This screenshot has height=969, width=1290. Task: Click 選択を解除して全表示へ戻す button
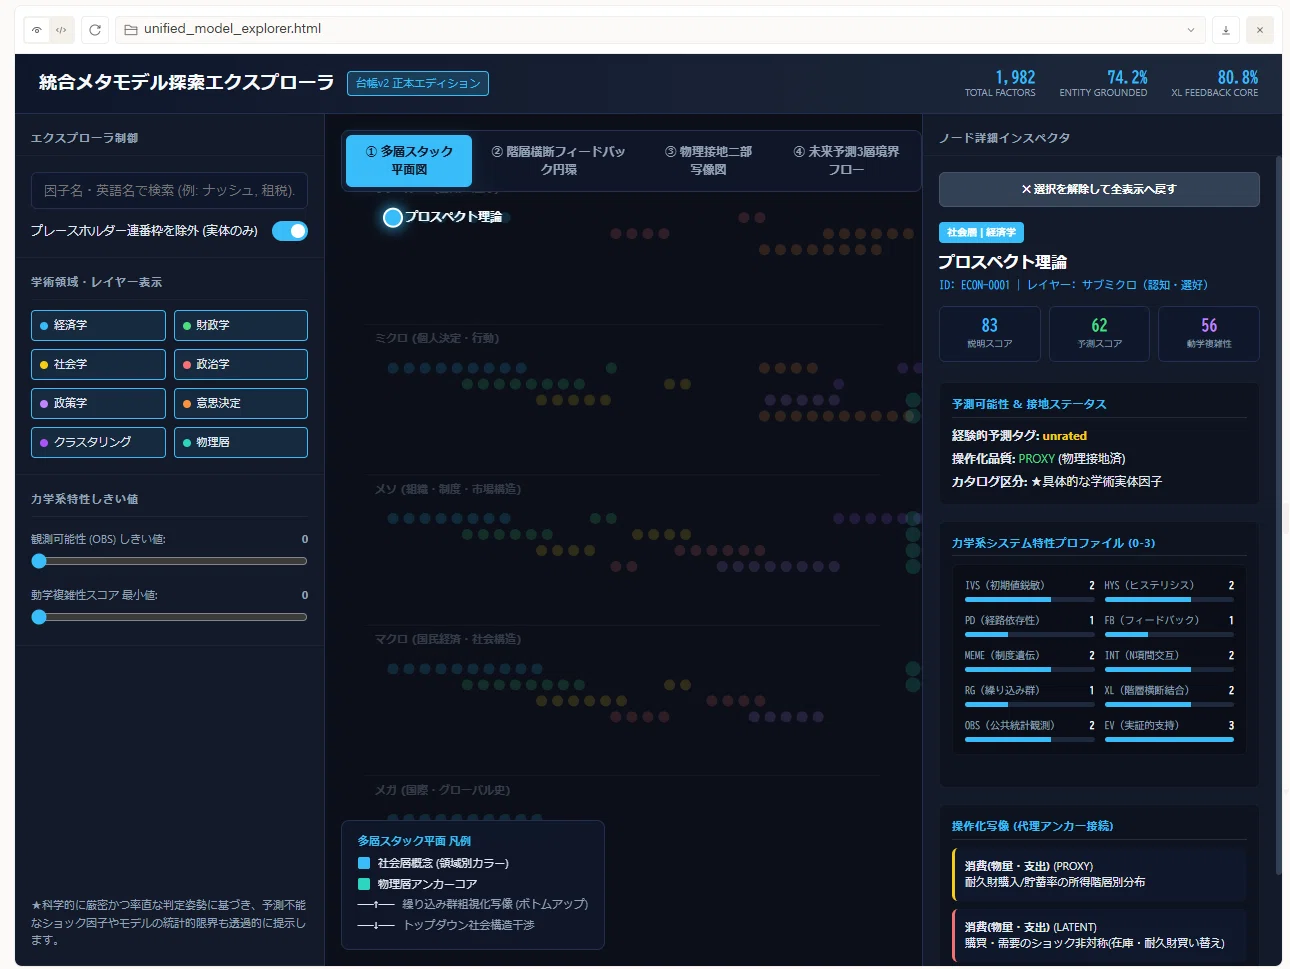[x=1099, y=189]
